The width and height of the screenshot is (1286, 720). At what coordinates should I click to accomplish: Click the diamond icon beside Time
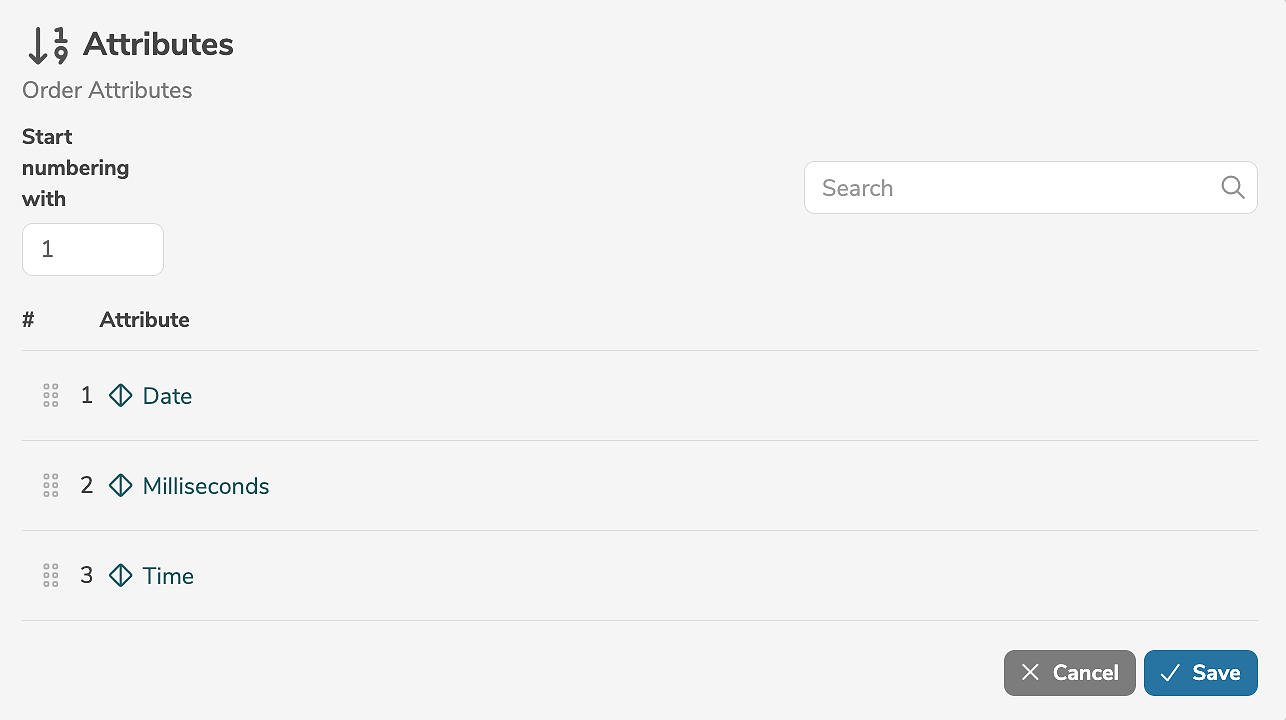click(x=121, y=576)
